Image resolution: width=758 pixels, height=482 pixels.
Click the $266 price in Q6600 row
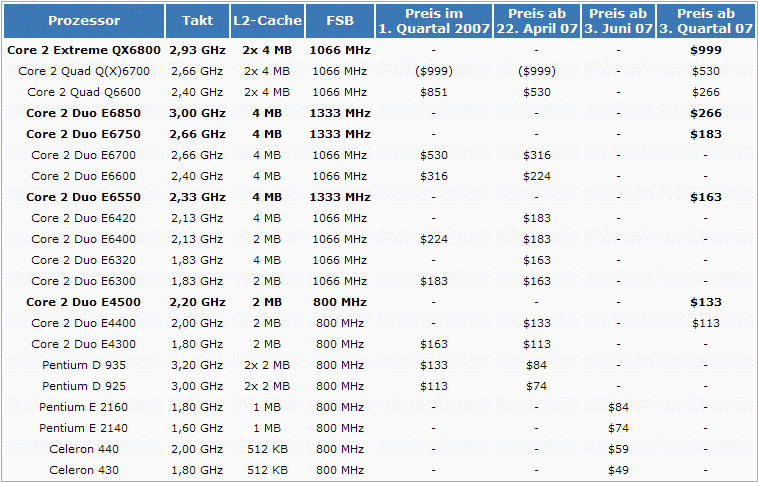point(706,92)
